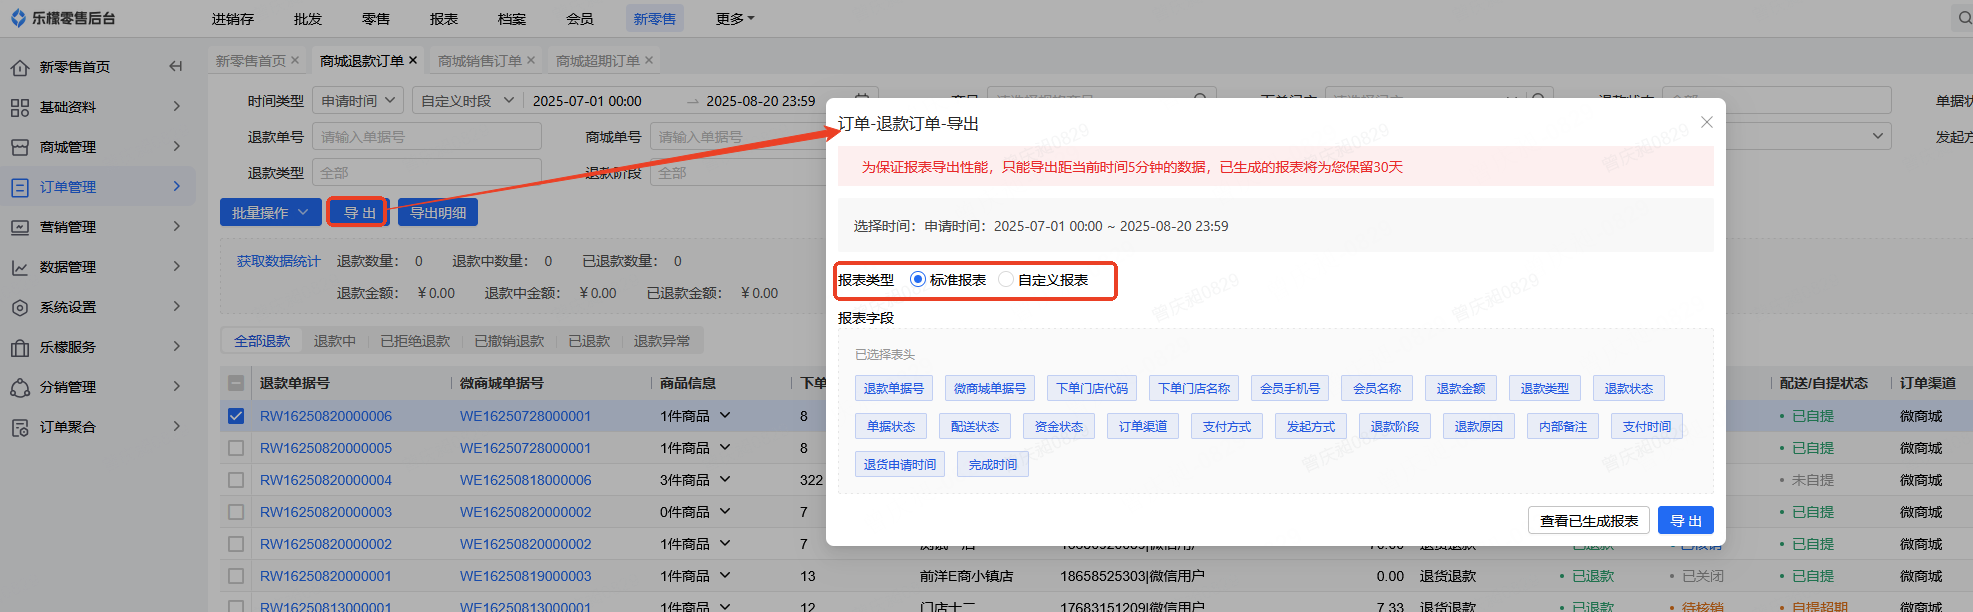Open the 批量操作 dropdown button
Viewport: 1973px width, 612px height.
click(270, 212)
